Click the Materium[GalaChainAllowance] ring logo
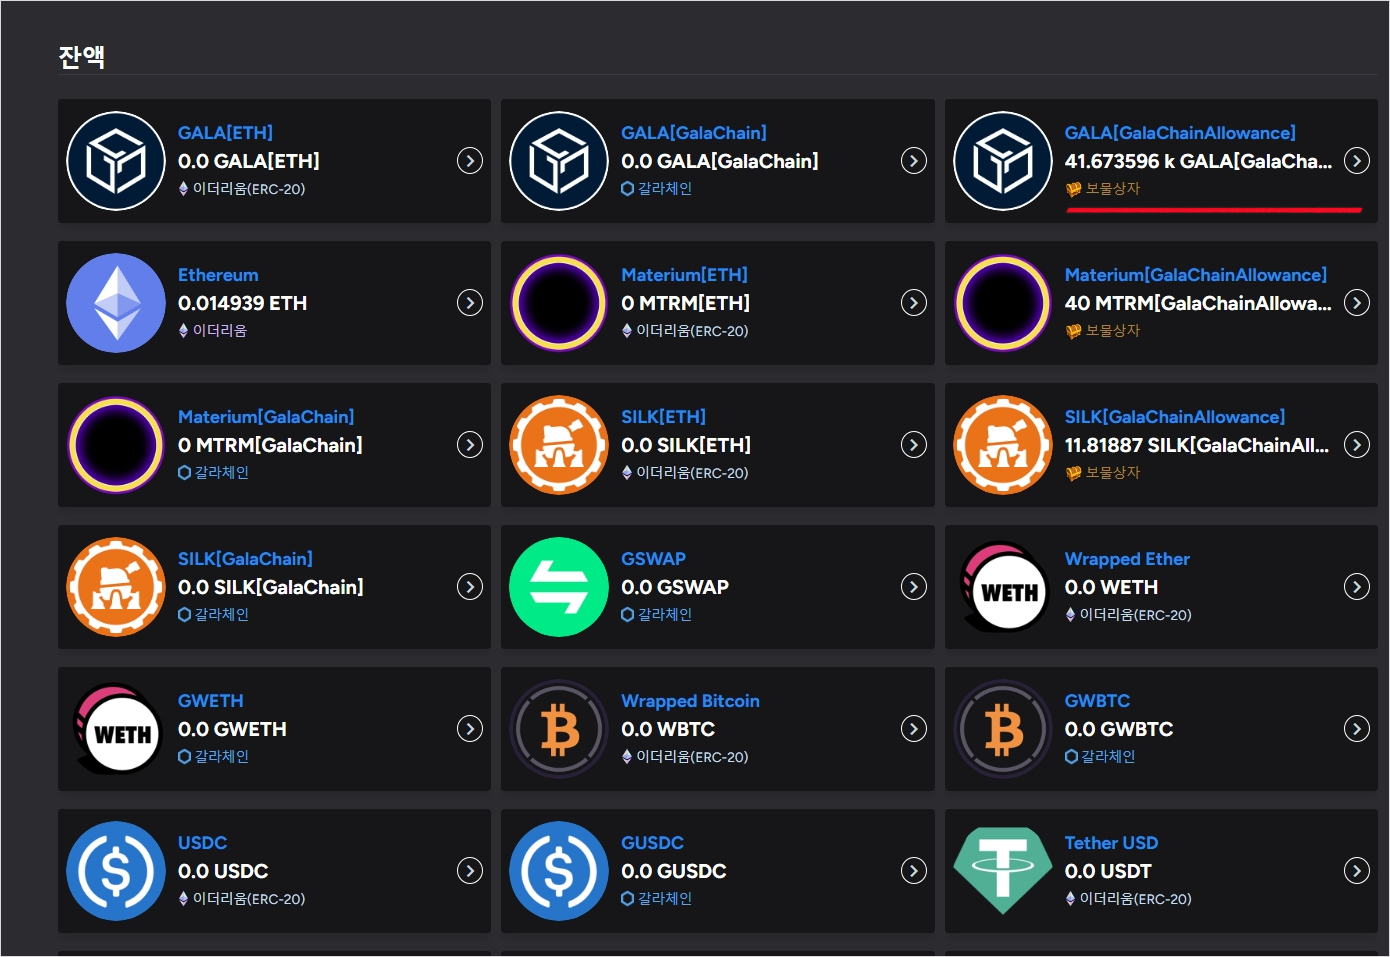Image resolution: width=1390 pixels, height=957 pixels. coord(1003,303)
